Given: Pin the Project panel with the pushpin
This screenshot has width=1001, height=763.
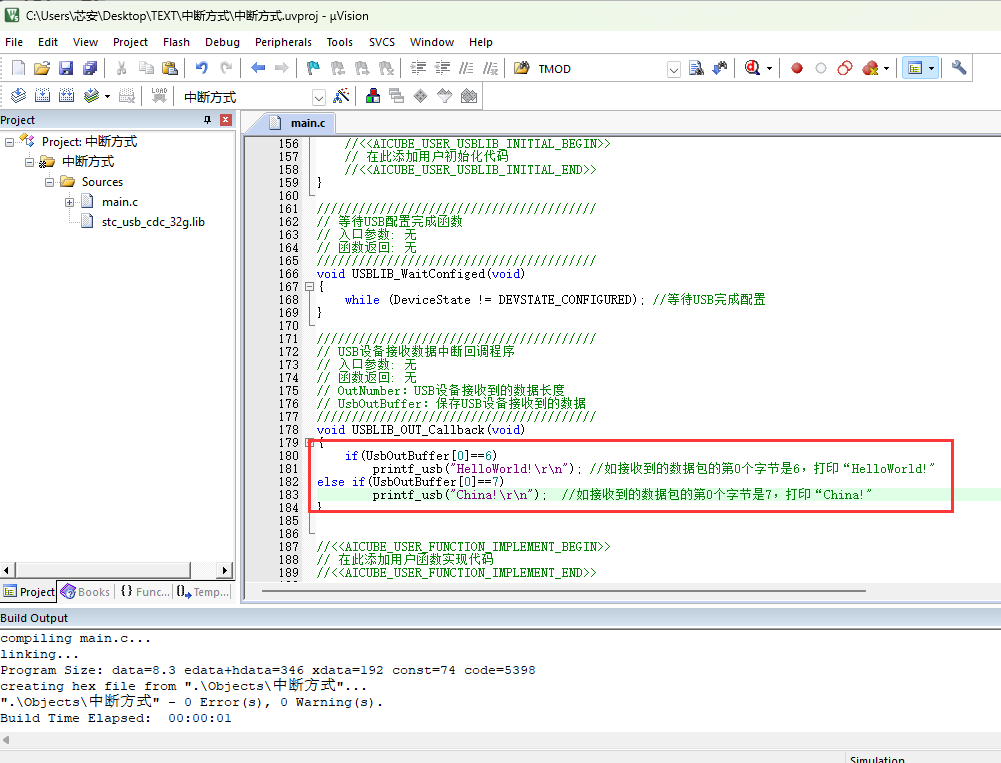Looking at the screenshot, I should (x=207, y=119).
